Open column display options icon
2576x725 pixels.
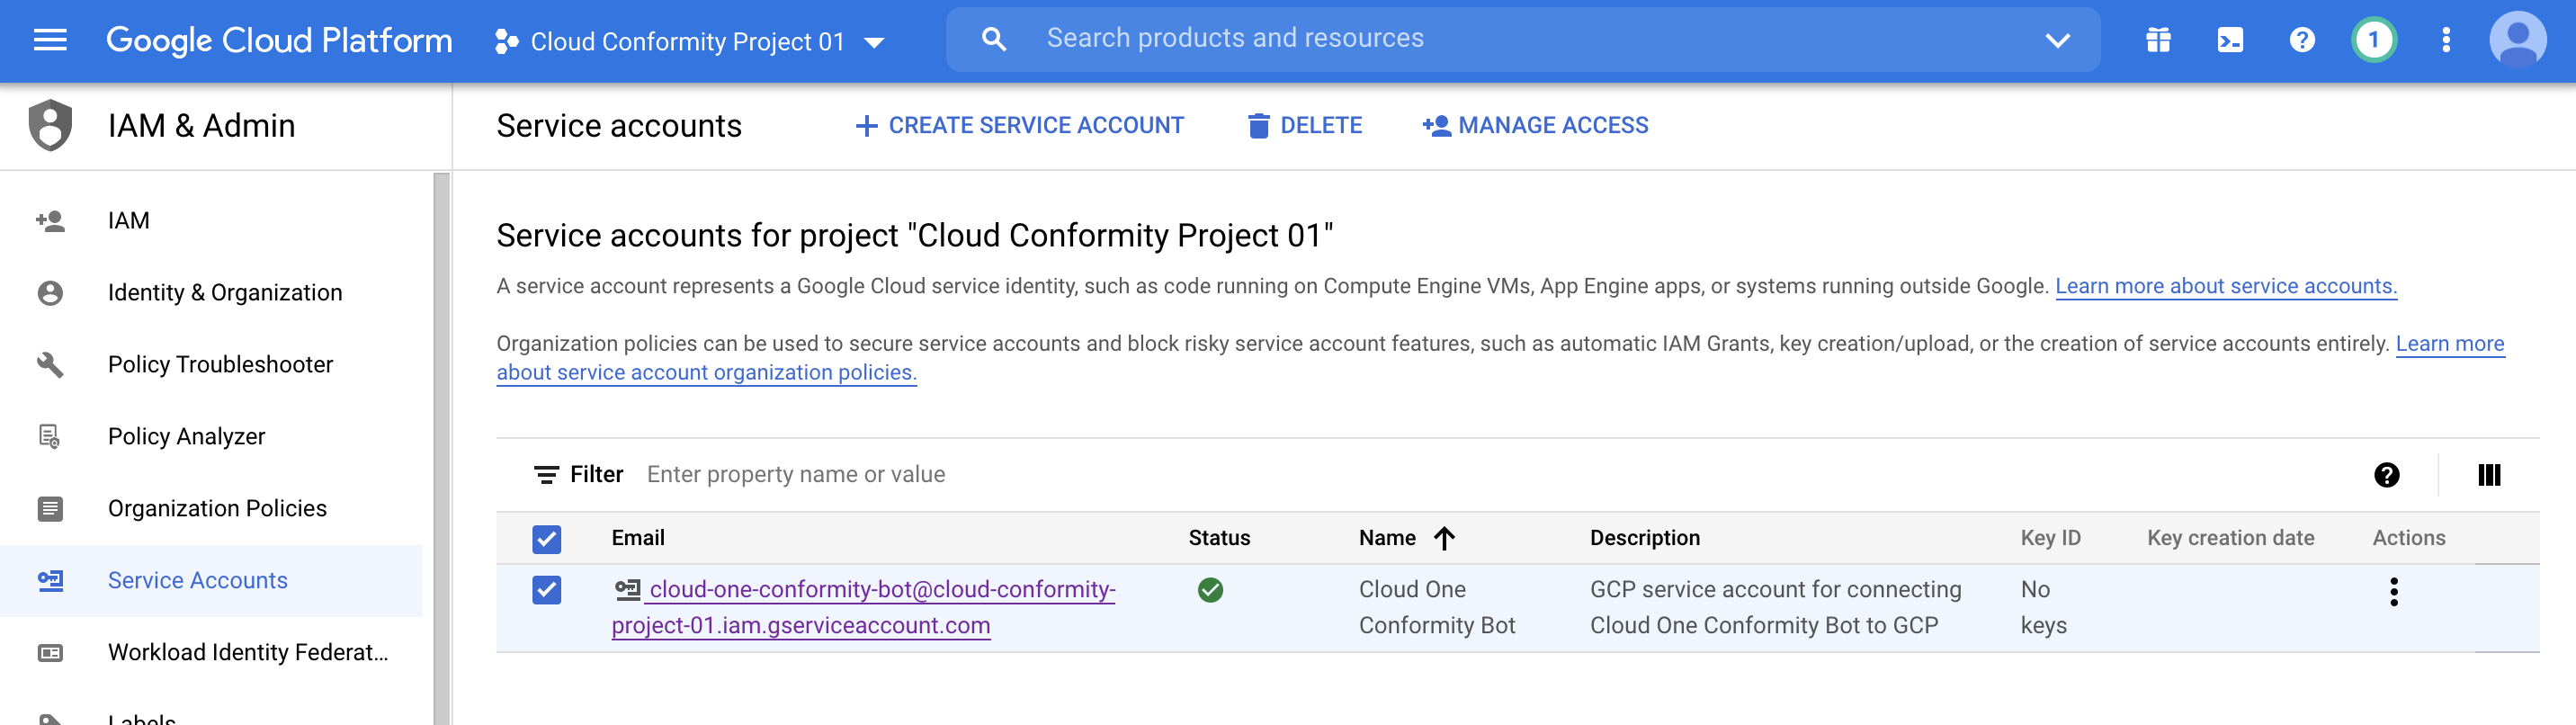pos(2489,475)
